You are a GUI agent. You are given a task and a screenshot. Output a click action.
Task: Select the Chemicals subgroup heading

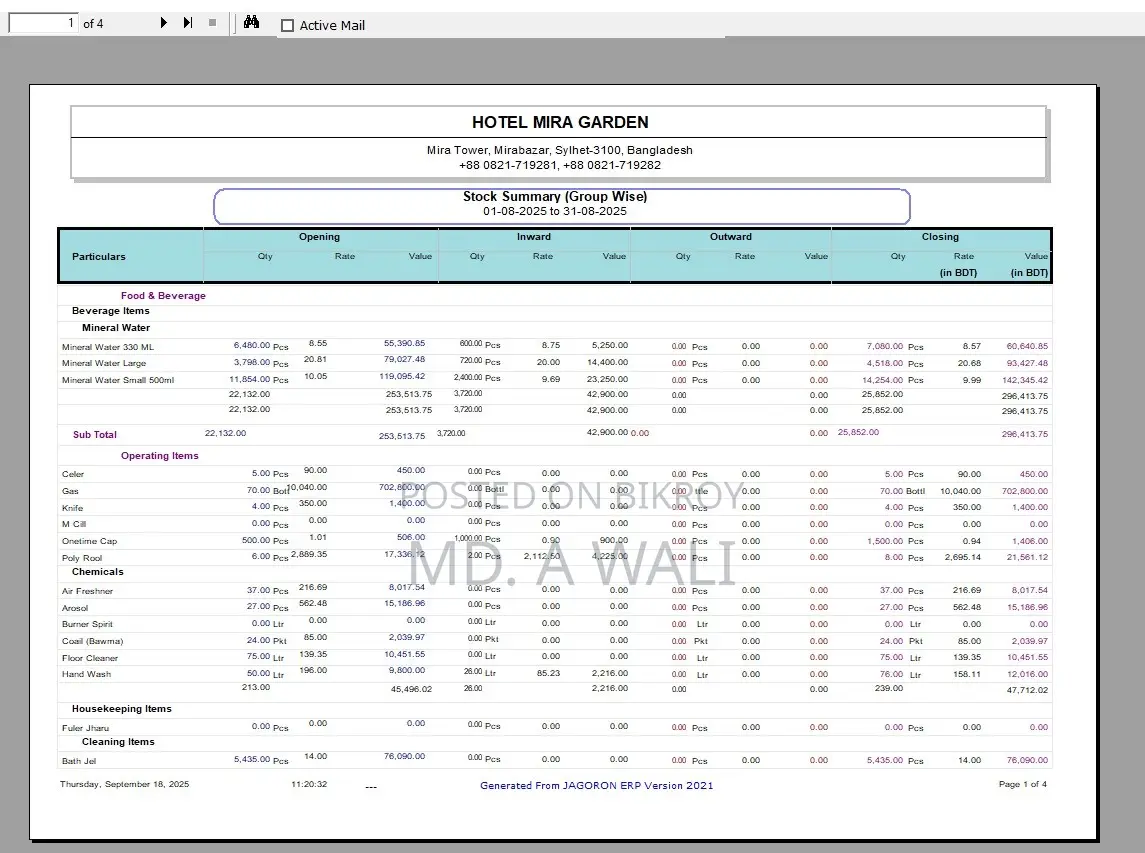[98, 572]
